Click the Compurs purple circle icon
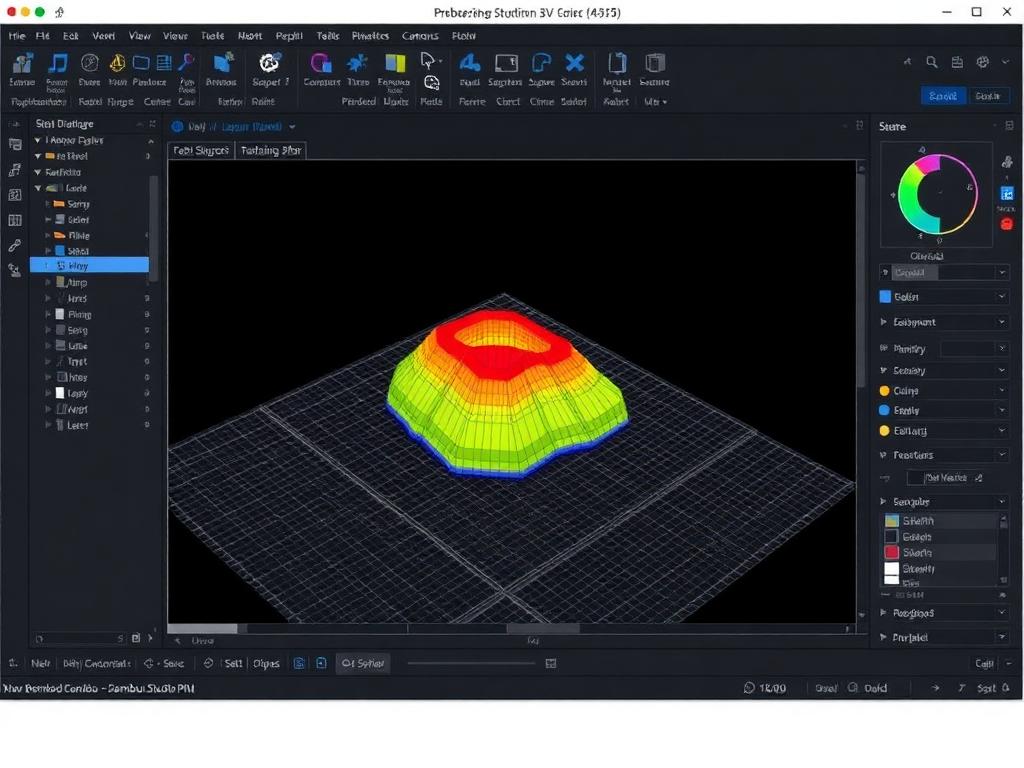Image resolution: width=1024 pixels, height=768 pixels. (321, 63)
